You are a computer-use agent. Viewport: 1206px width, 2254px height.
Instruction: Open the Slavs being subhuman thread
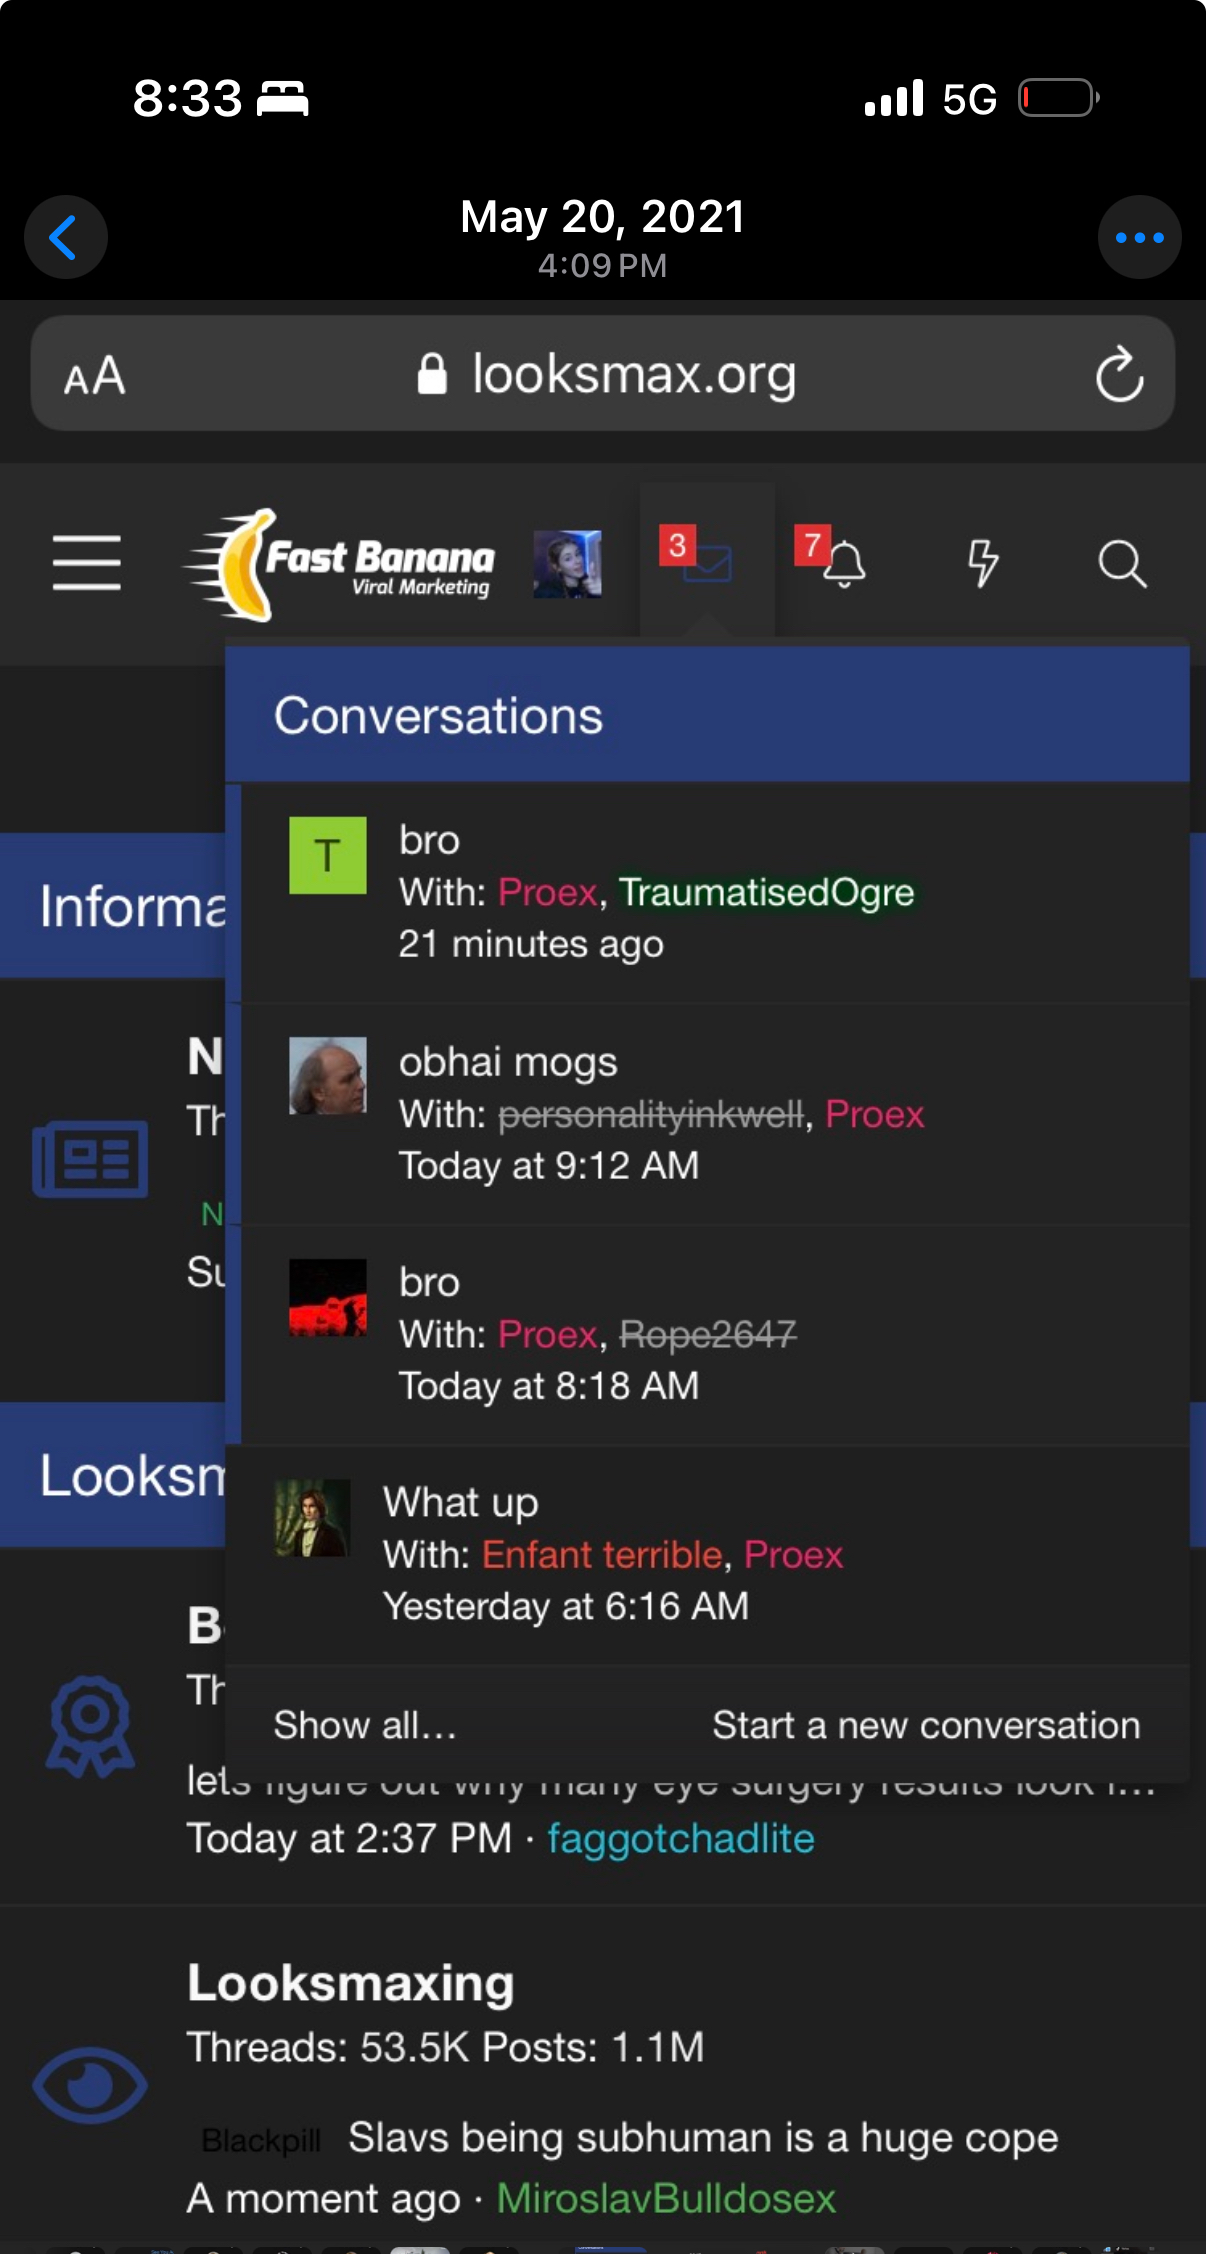click(x=703, y=2138)
